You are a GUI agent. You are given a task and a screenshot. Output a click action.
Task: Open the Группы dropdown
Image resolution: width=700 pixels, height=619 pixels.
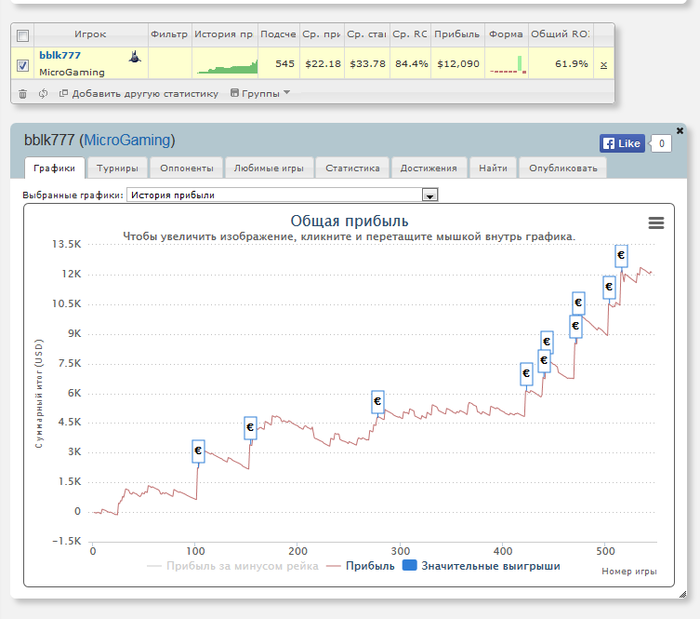tap(260, 93)
